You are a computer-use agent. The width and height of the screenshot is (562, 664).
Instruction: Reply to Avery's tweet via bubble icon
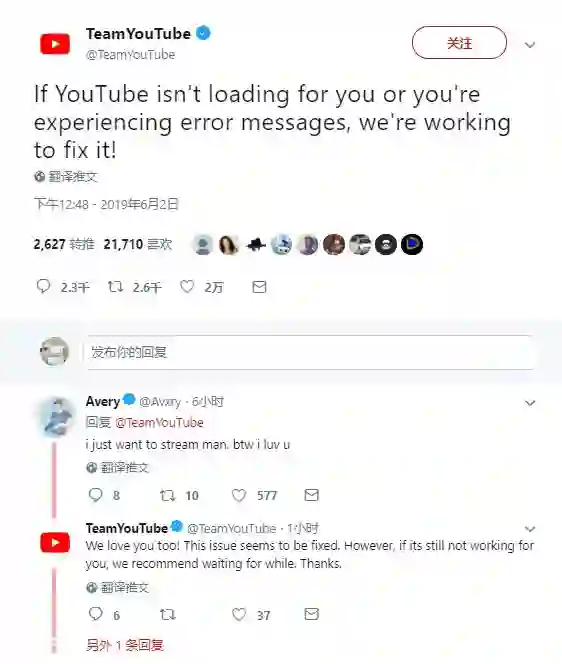95,495
